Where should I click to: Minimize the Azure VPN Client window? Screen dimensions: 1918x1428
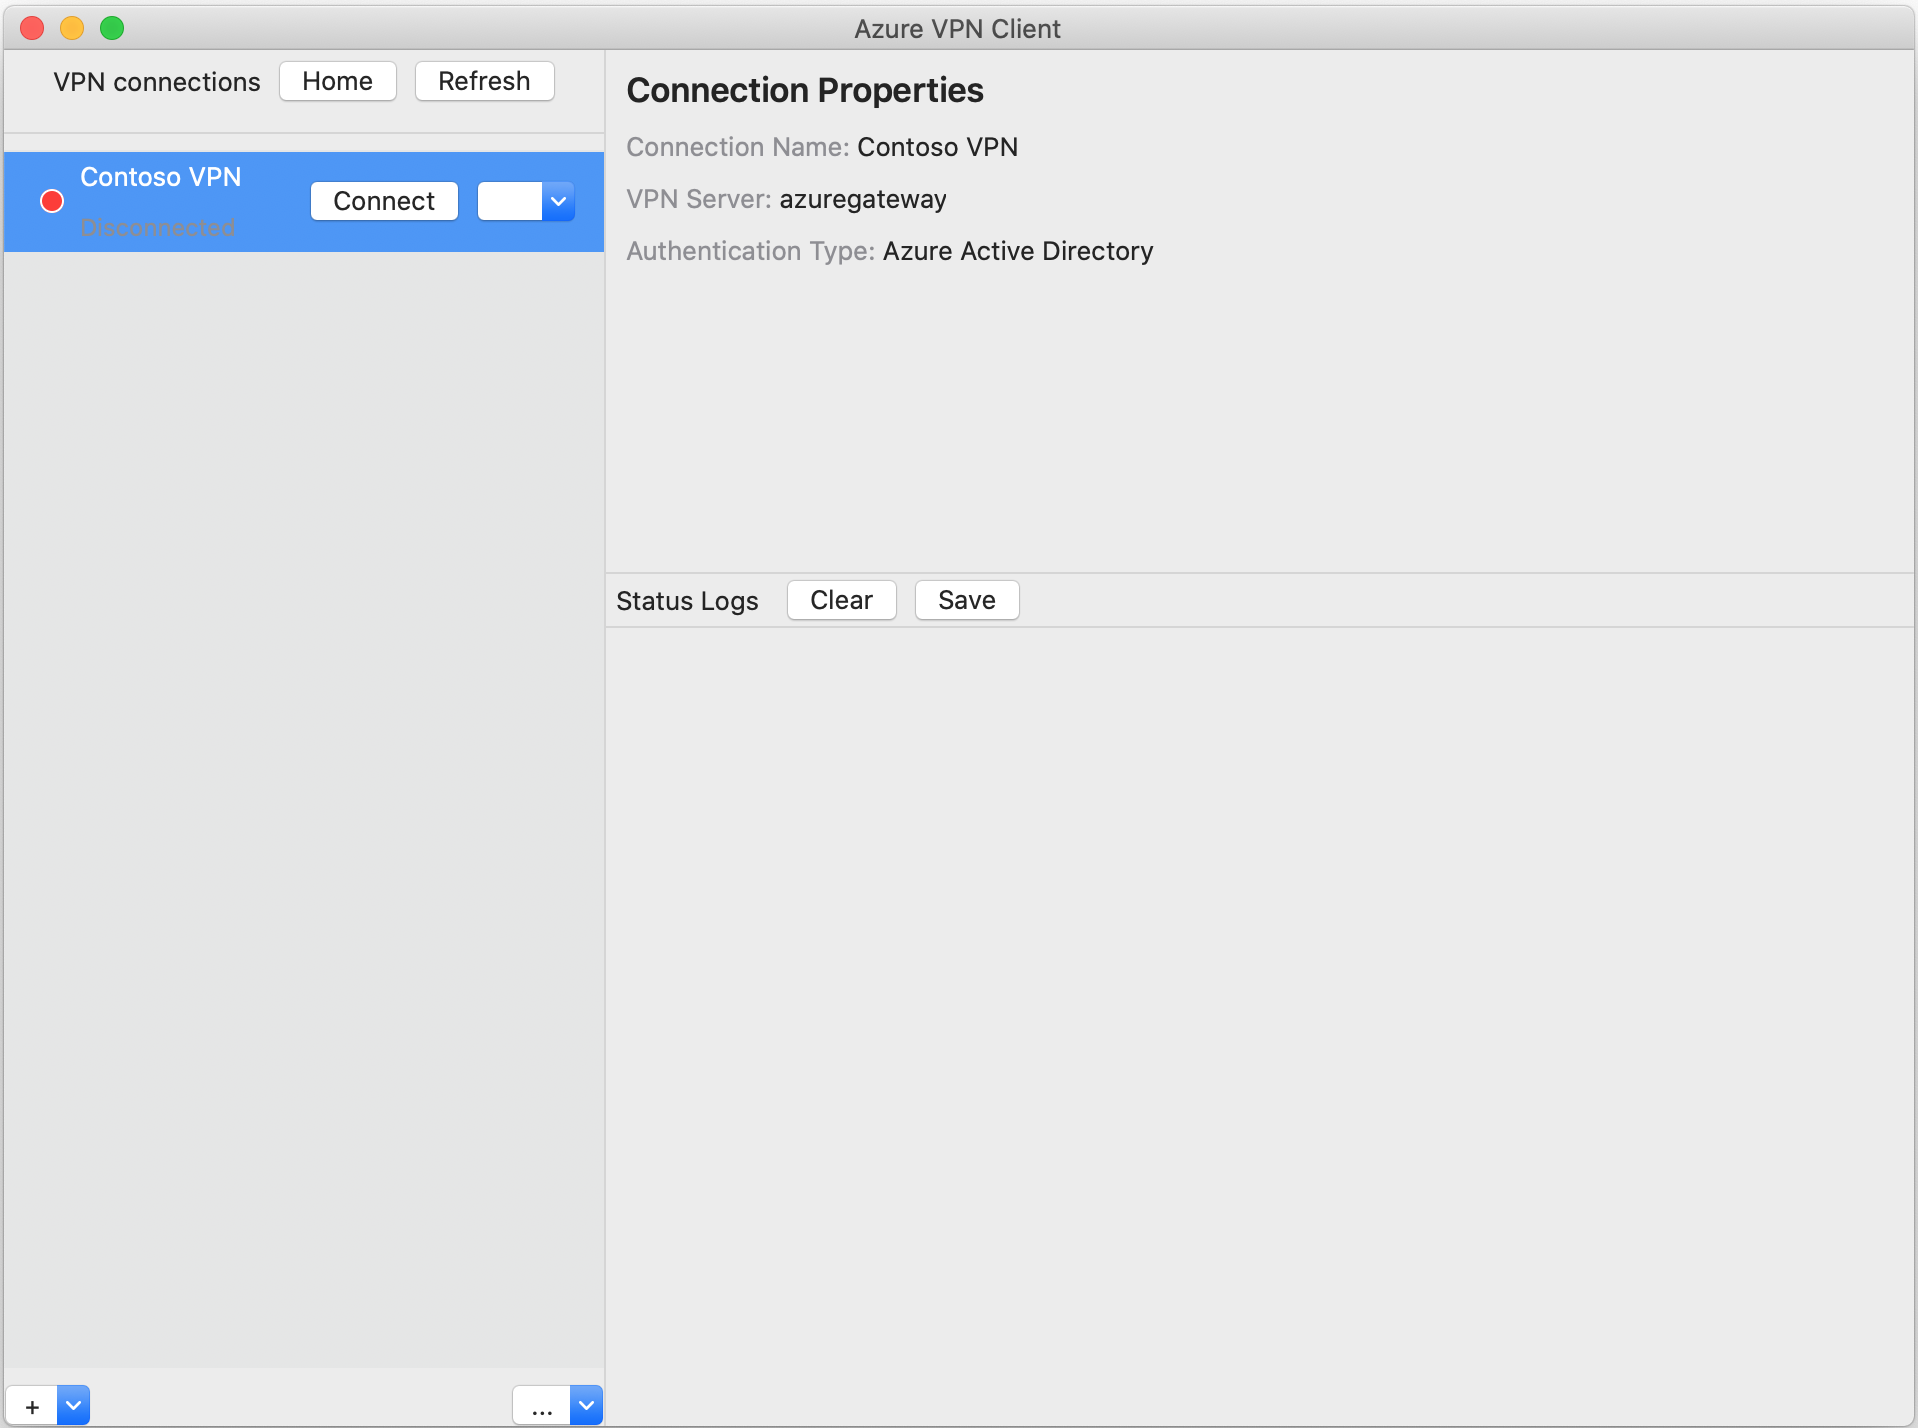pos(72,28)
